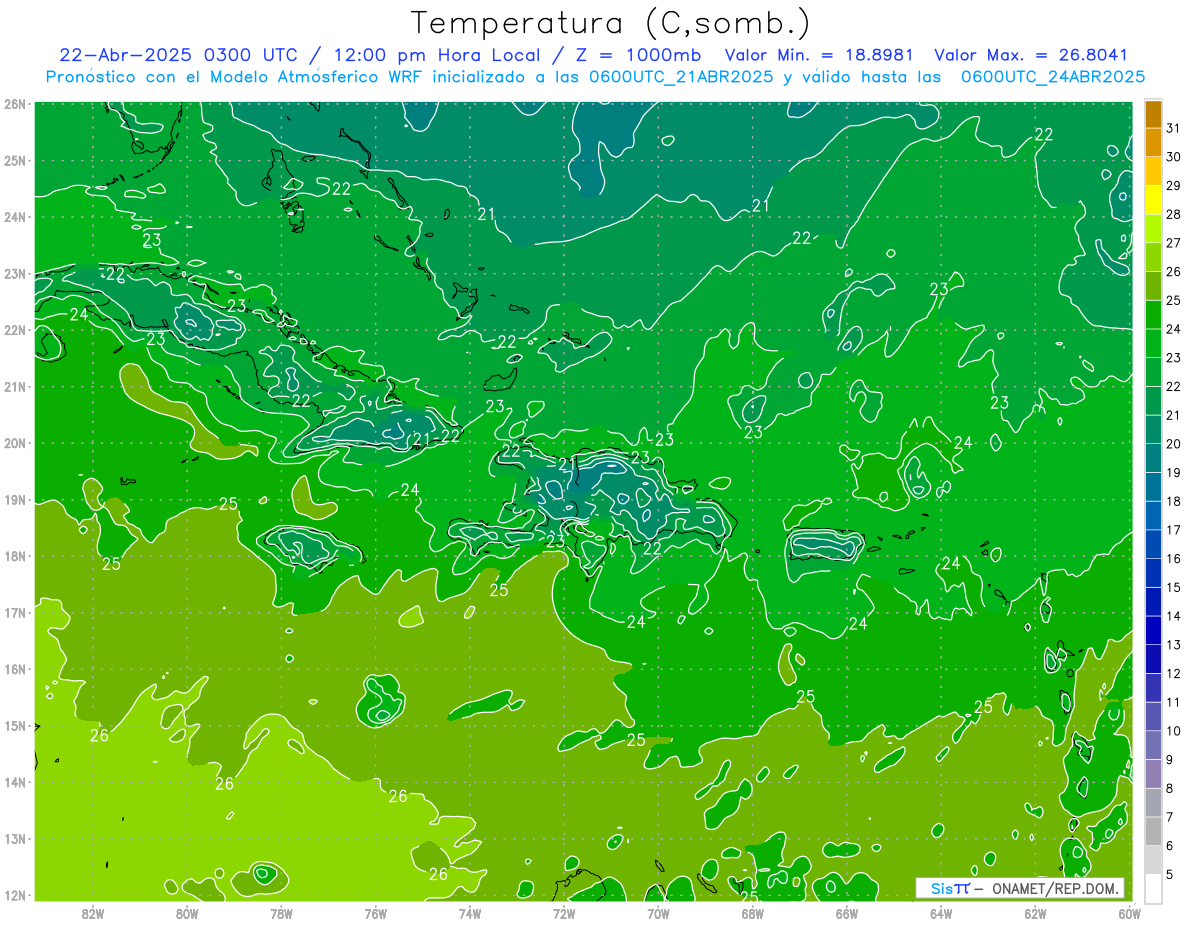Click the 70W longitude axis label
Viewport: 1200px width, 927px height.
658,913
